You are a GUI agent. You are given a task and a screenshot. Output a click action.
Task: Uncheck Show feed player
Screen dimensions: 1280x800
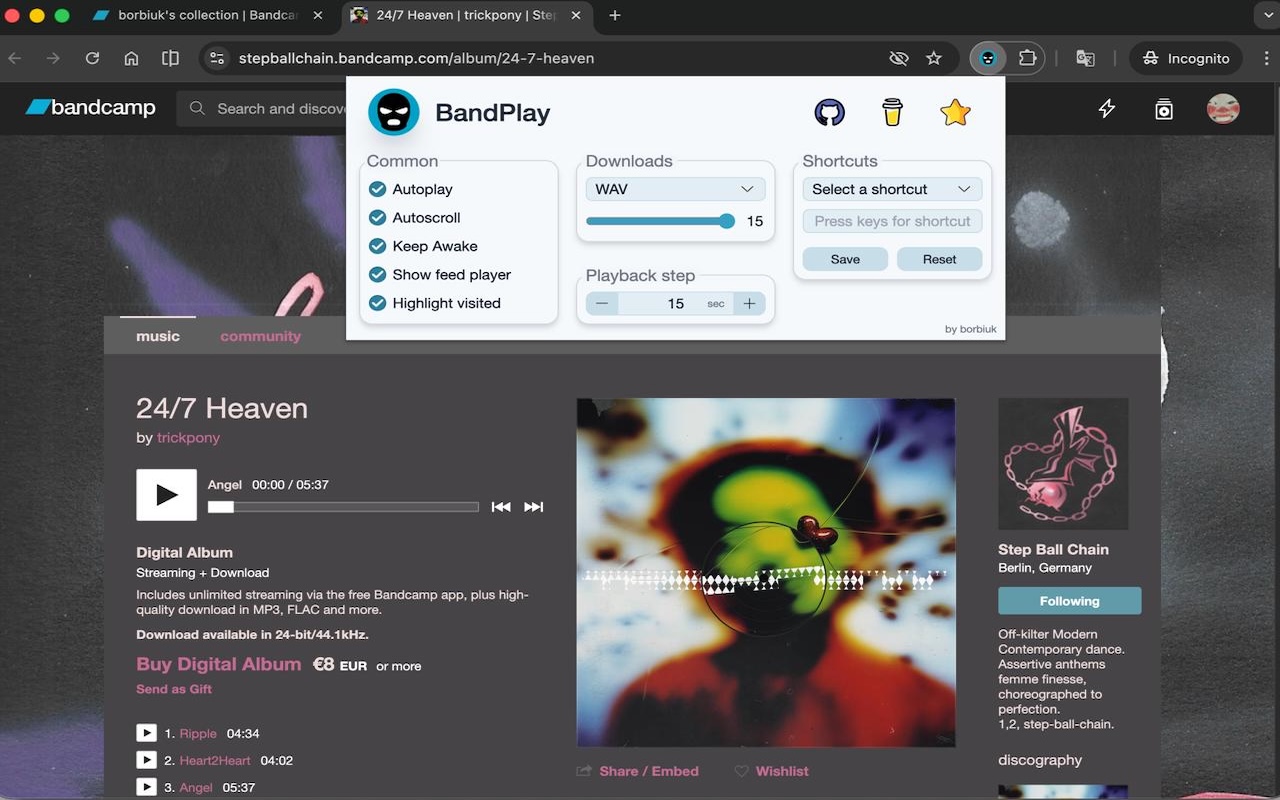[x=378, y=274]
